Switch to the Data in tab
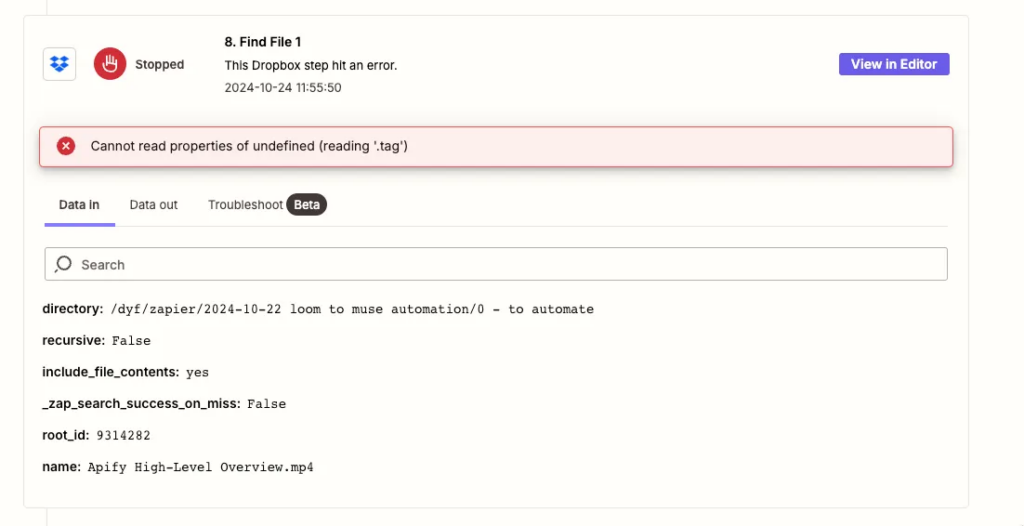 click(79, 205)
